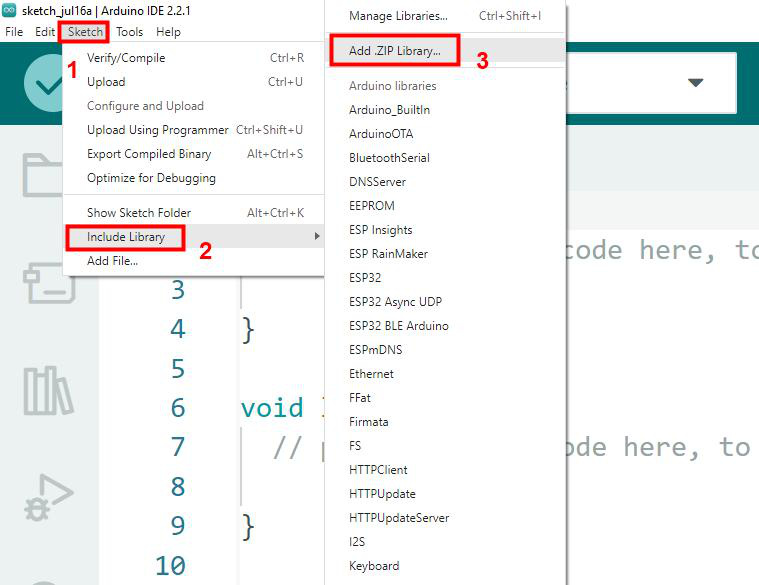
Task: Select the Include Library entry
Action: point(194,237)
